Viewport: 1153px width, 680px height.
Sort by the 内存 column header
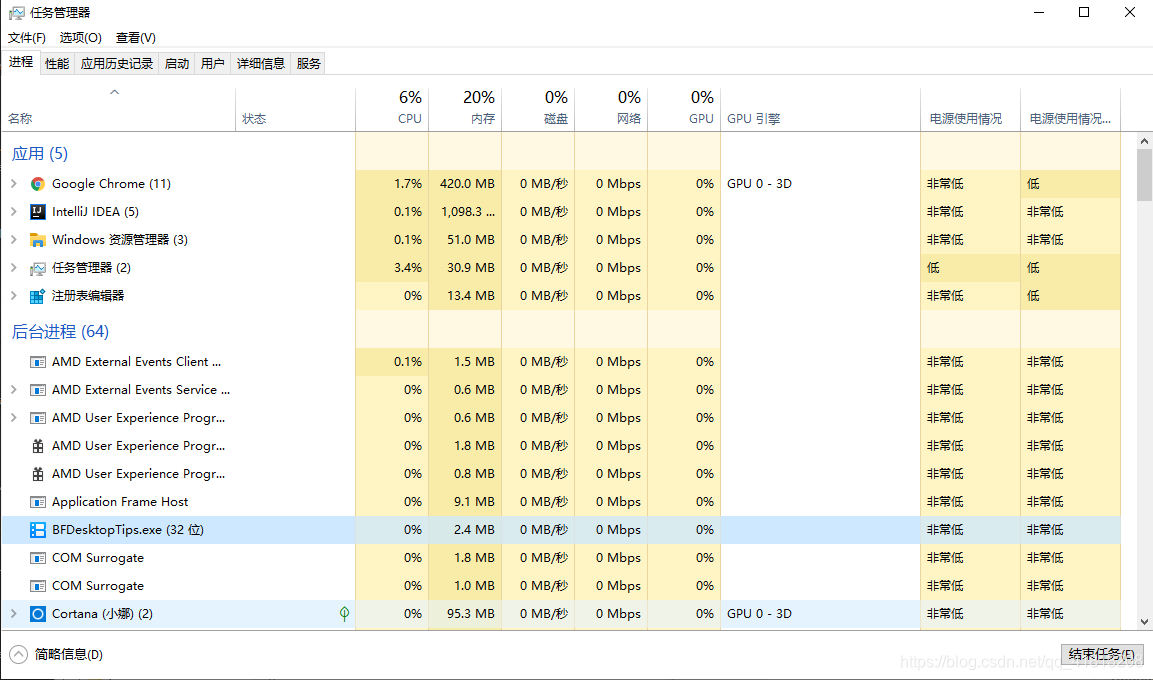tap(465, 109)
